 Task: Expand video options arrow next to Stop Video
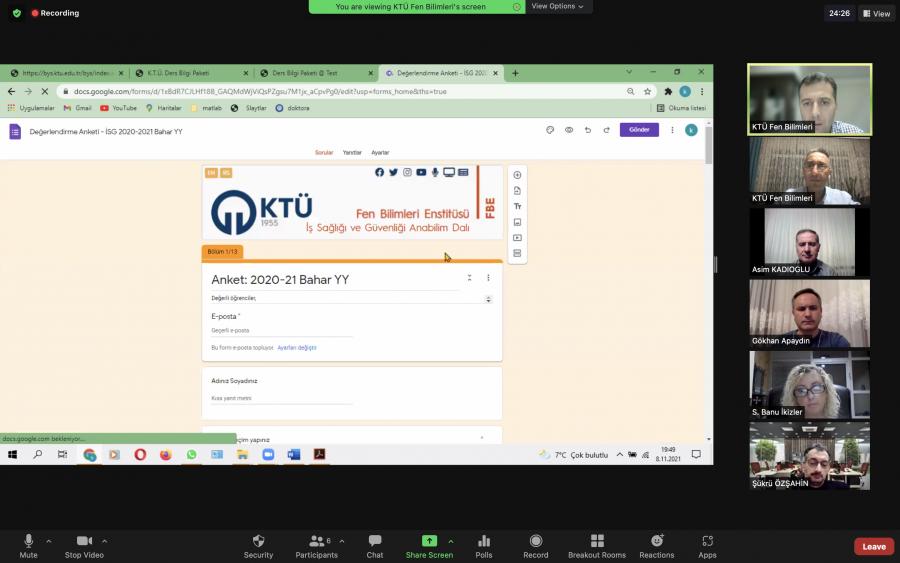click(x=104, y=541)
